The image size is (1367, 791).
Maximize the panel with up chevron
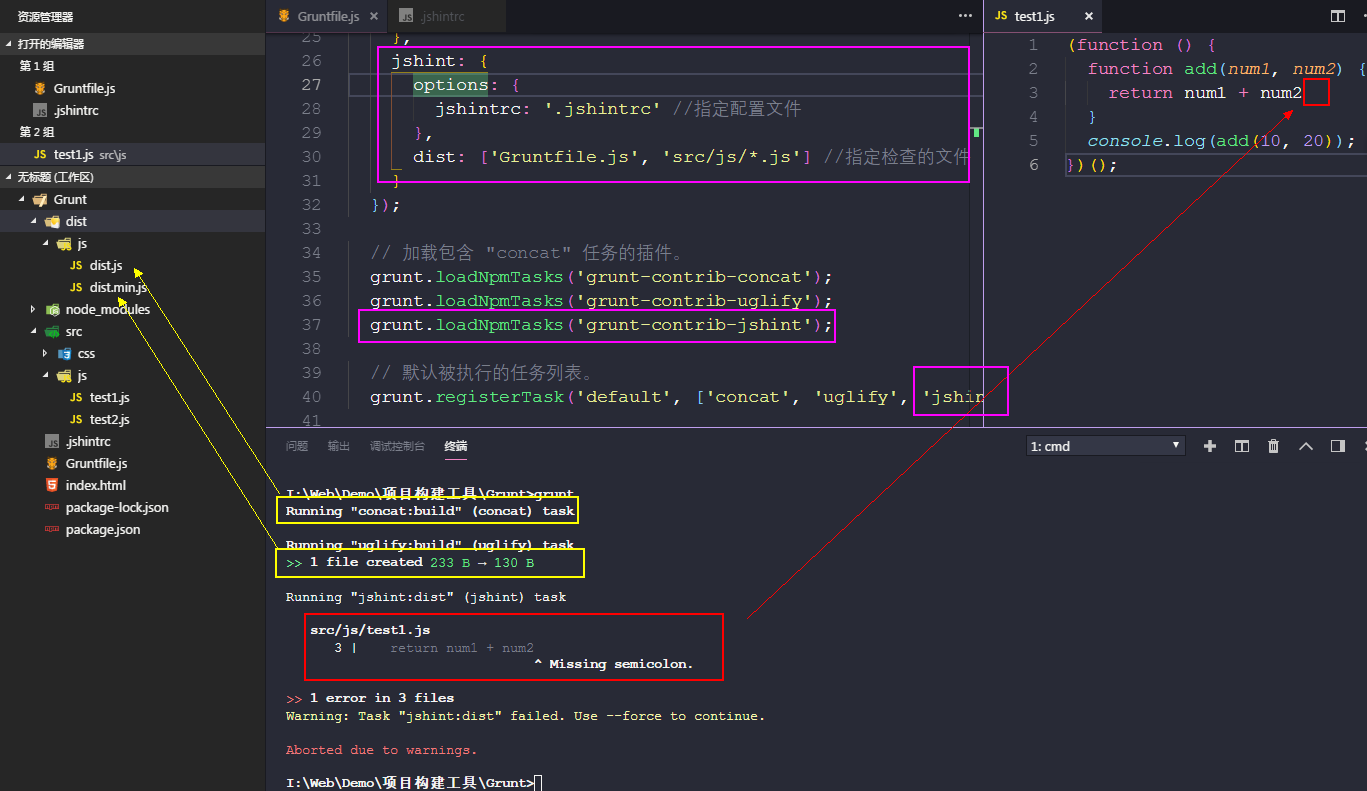pyautogui.click(x=1306, y=446)
